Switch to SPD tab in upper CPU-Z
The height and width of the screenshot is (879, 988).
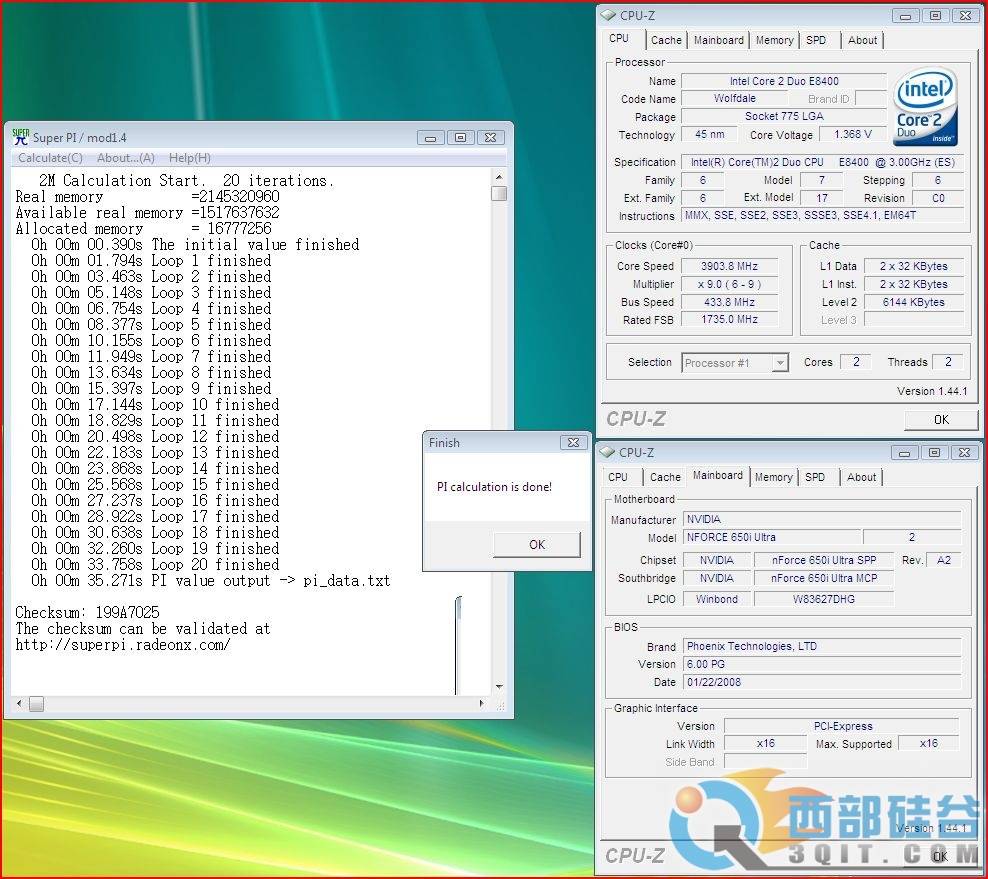[816, 40]
